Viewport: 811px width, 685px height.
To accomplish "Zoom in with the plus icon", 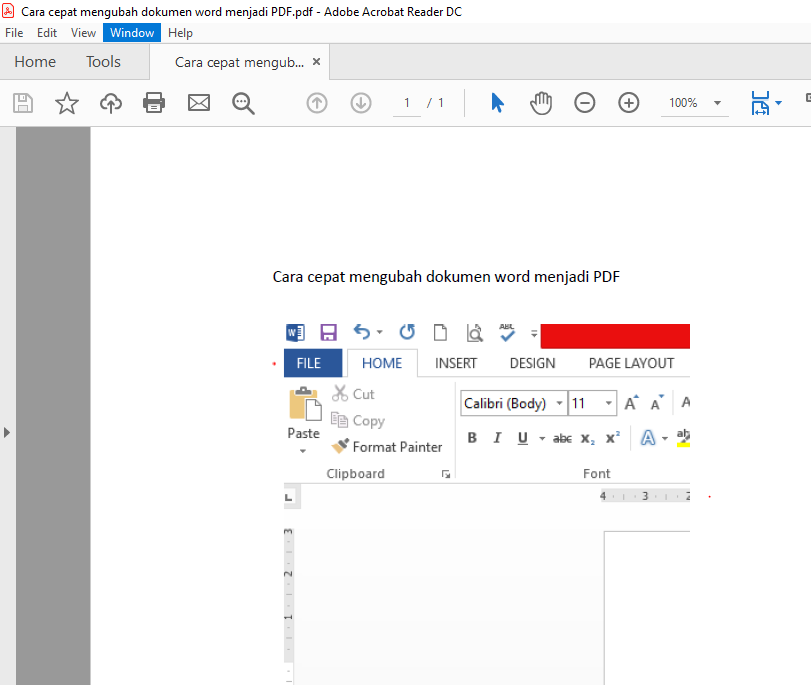I will coord(628,103).
